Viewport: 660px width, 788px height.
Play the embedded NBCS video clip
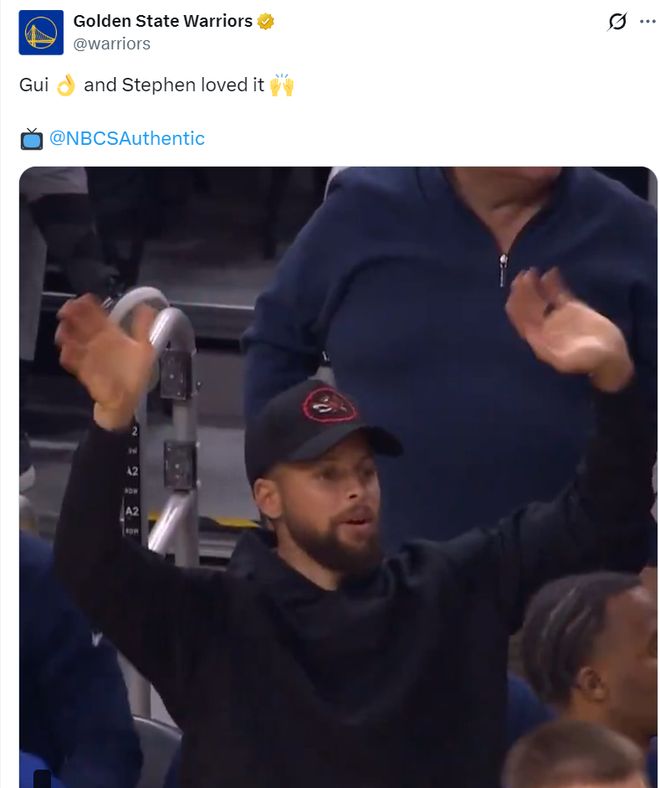(338, 477)
